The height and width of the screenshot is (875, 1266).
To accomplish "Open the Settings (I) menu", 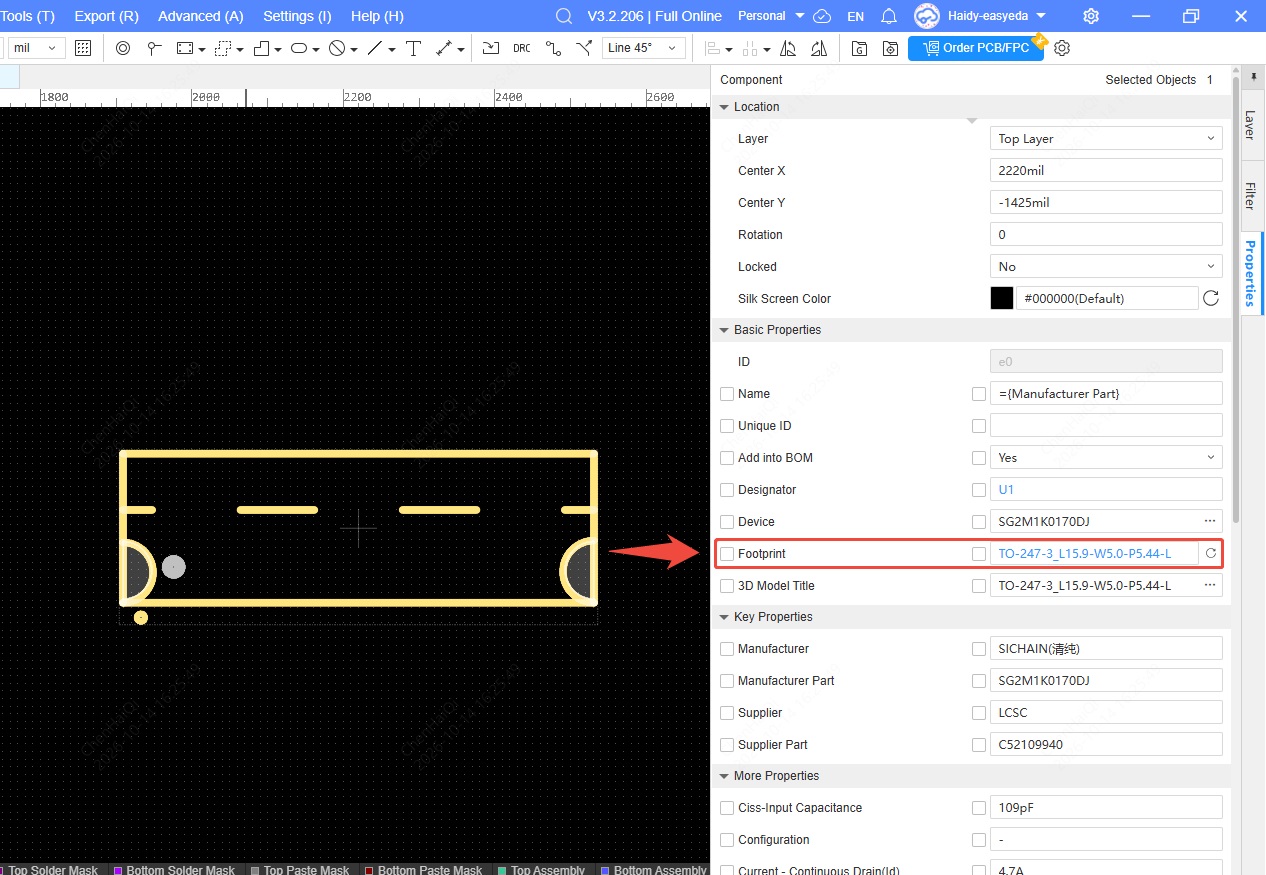I will click(297, 16).
